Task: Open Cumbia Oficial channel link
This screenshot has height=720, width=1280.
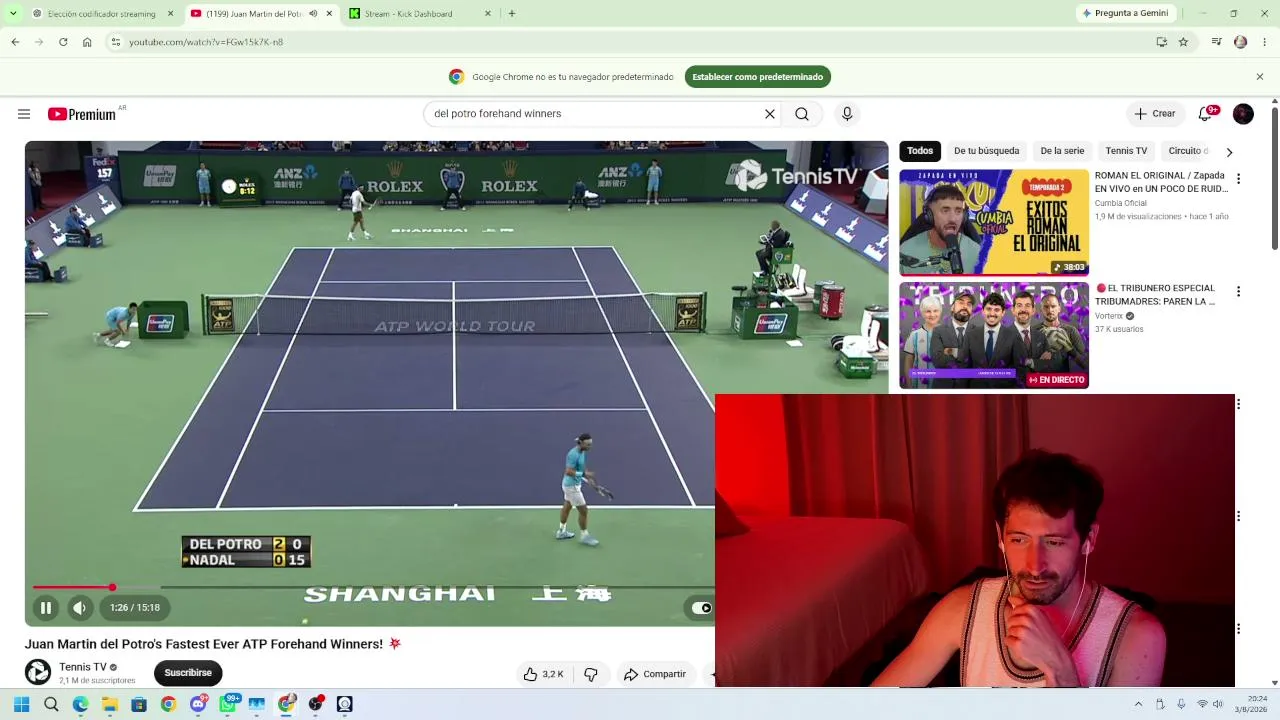Action: tap(1121, 203)
